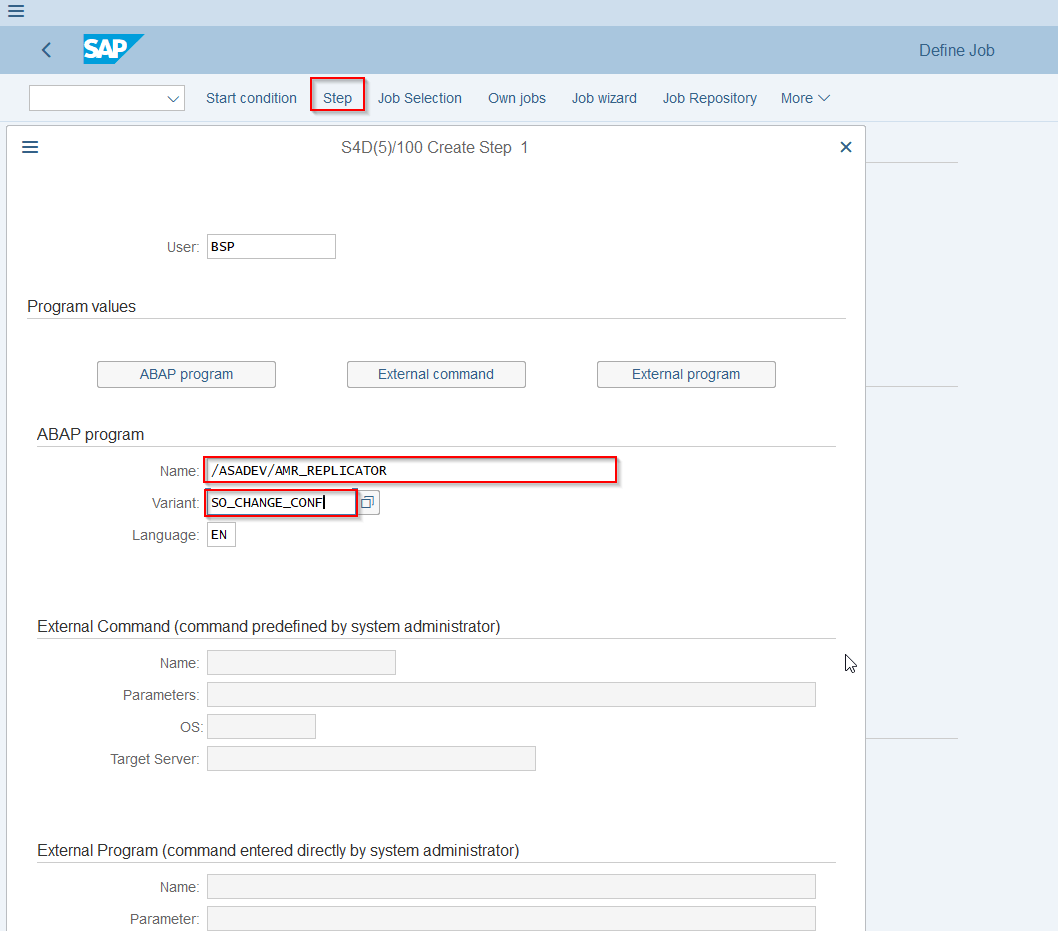The height and width of the screenshot is (931, 1058).
Task: Click the ABAP program button
Action: tap(186, 374)
